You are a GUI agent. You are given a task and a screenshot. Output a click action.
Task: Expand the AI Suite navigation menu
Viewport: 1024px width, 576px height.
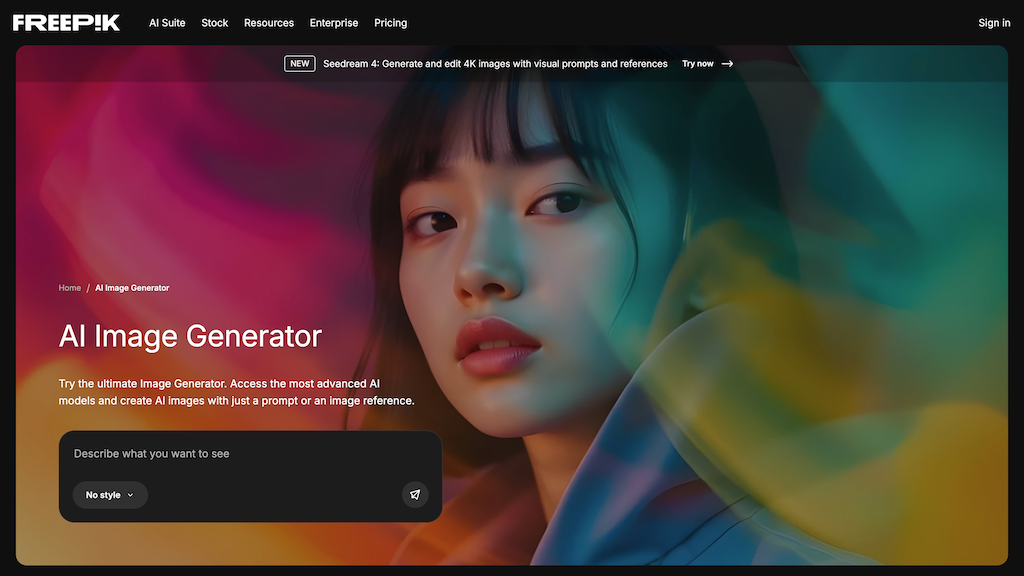pos(166,22)
